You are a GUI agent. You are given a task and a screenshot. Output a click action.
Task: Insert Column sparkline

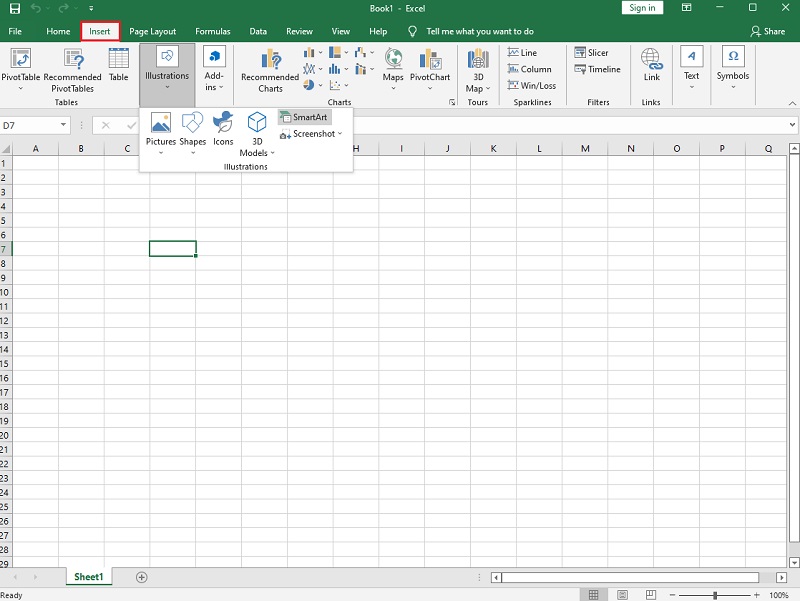tap(530, 69)
